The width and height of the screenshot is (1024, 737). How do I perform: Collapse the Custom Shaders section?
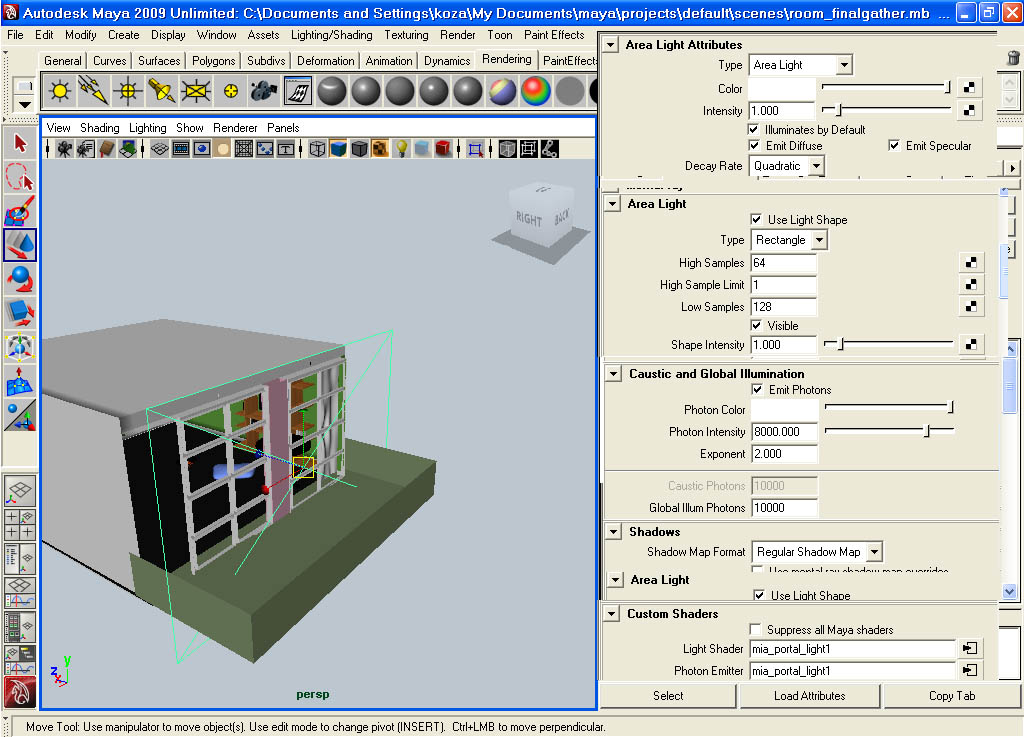(x=611, y=614)
